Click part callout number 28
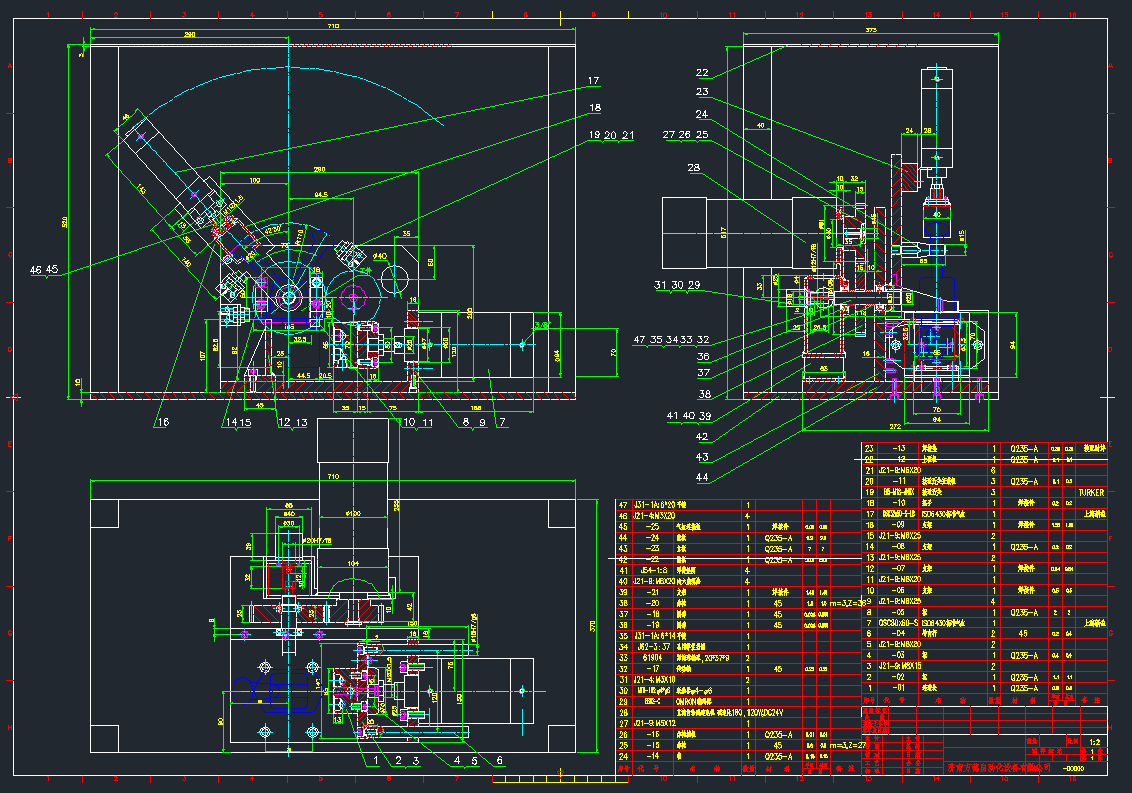The height and width of the screenshot is (793, 1132). [694, 168]
